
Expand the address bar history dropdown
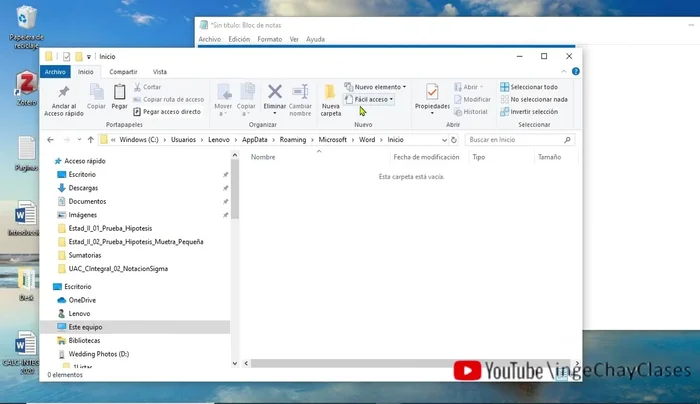(x=444, y=140)
